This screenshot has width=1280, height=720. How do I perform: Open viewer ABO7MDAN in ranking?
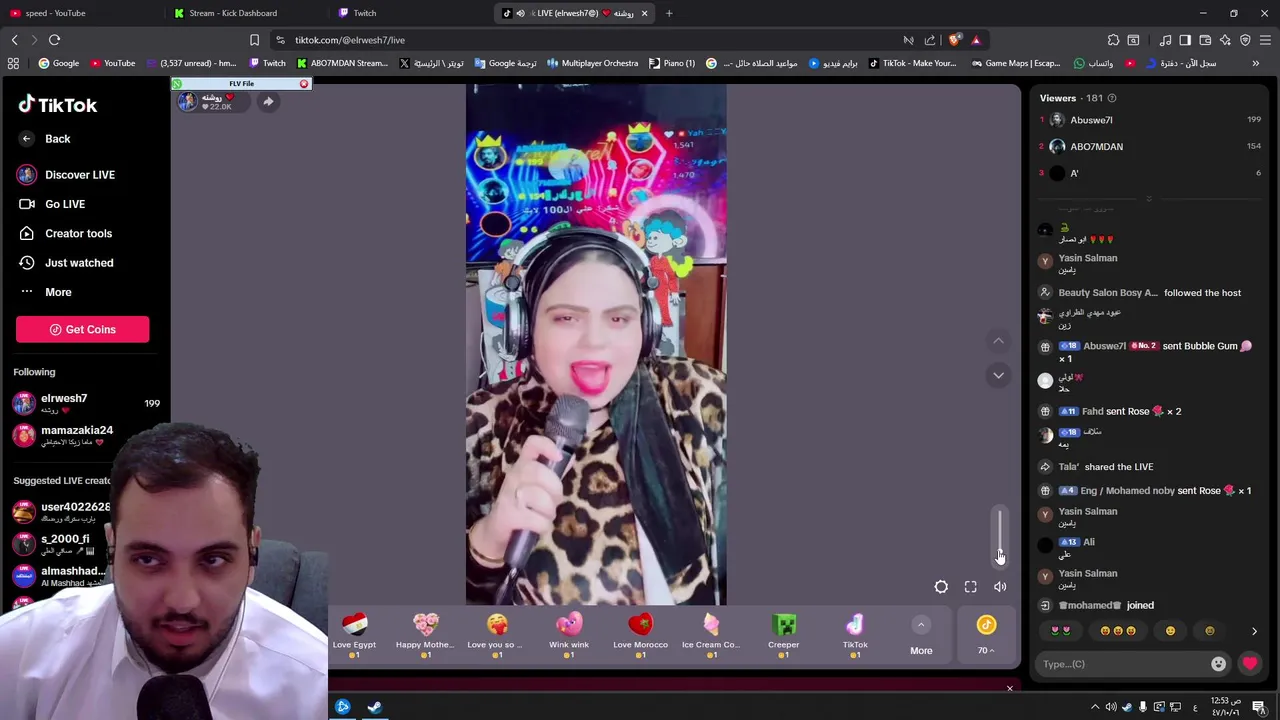[1096, 147]
